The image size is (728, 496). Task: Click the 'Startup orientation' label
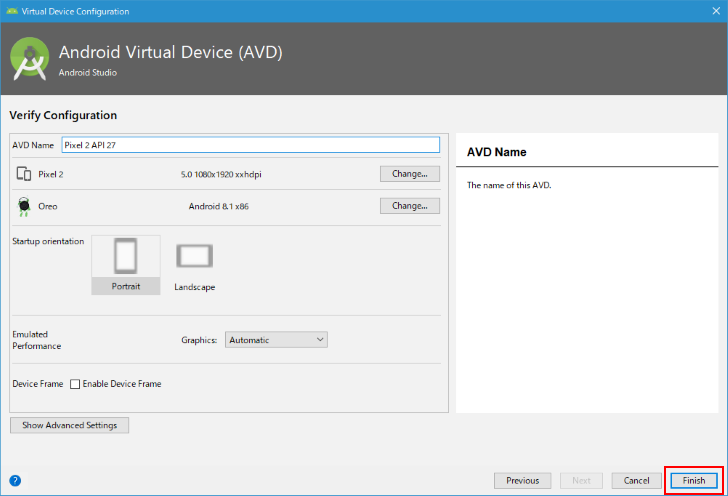pyautogui.click(x=48, y=241)
